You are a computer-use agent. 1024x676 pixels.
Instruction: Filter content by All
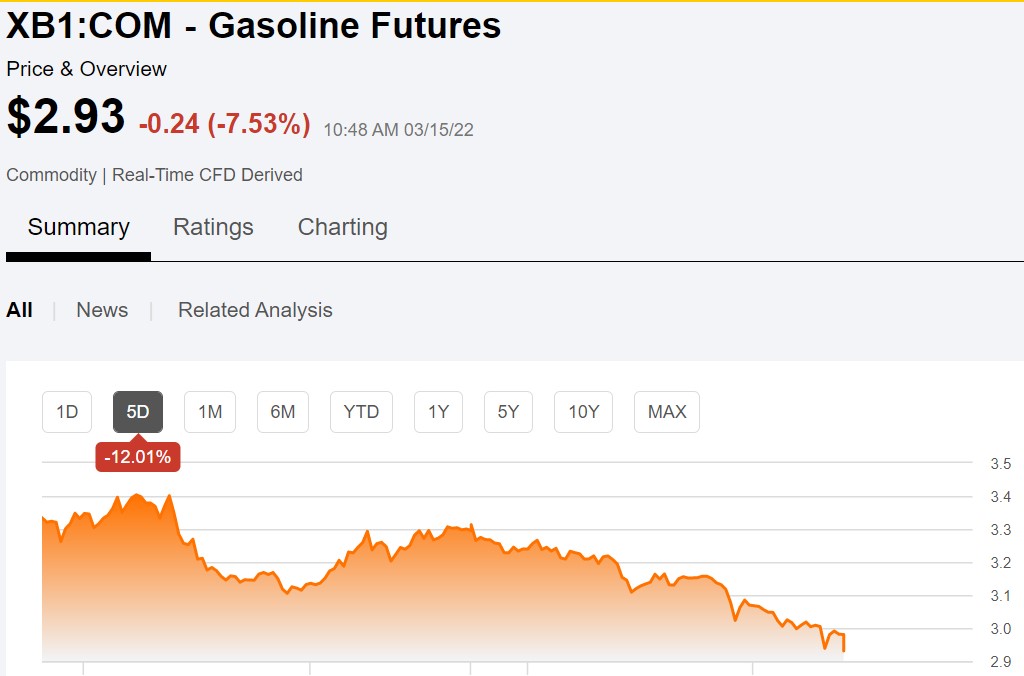20,310
